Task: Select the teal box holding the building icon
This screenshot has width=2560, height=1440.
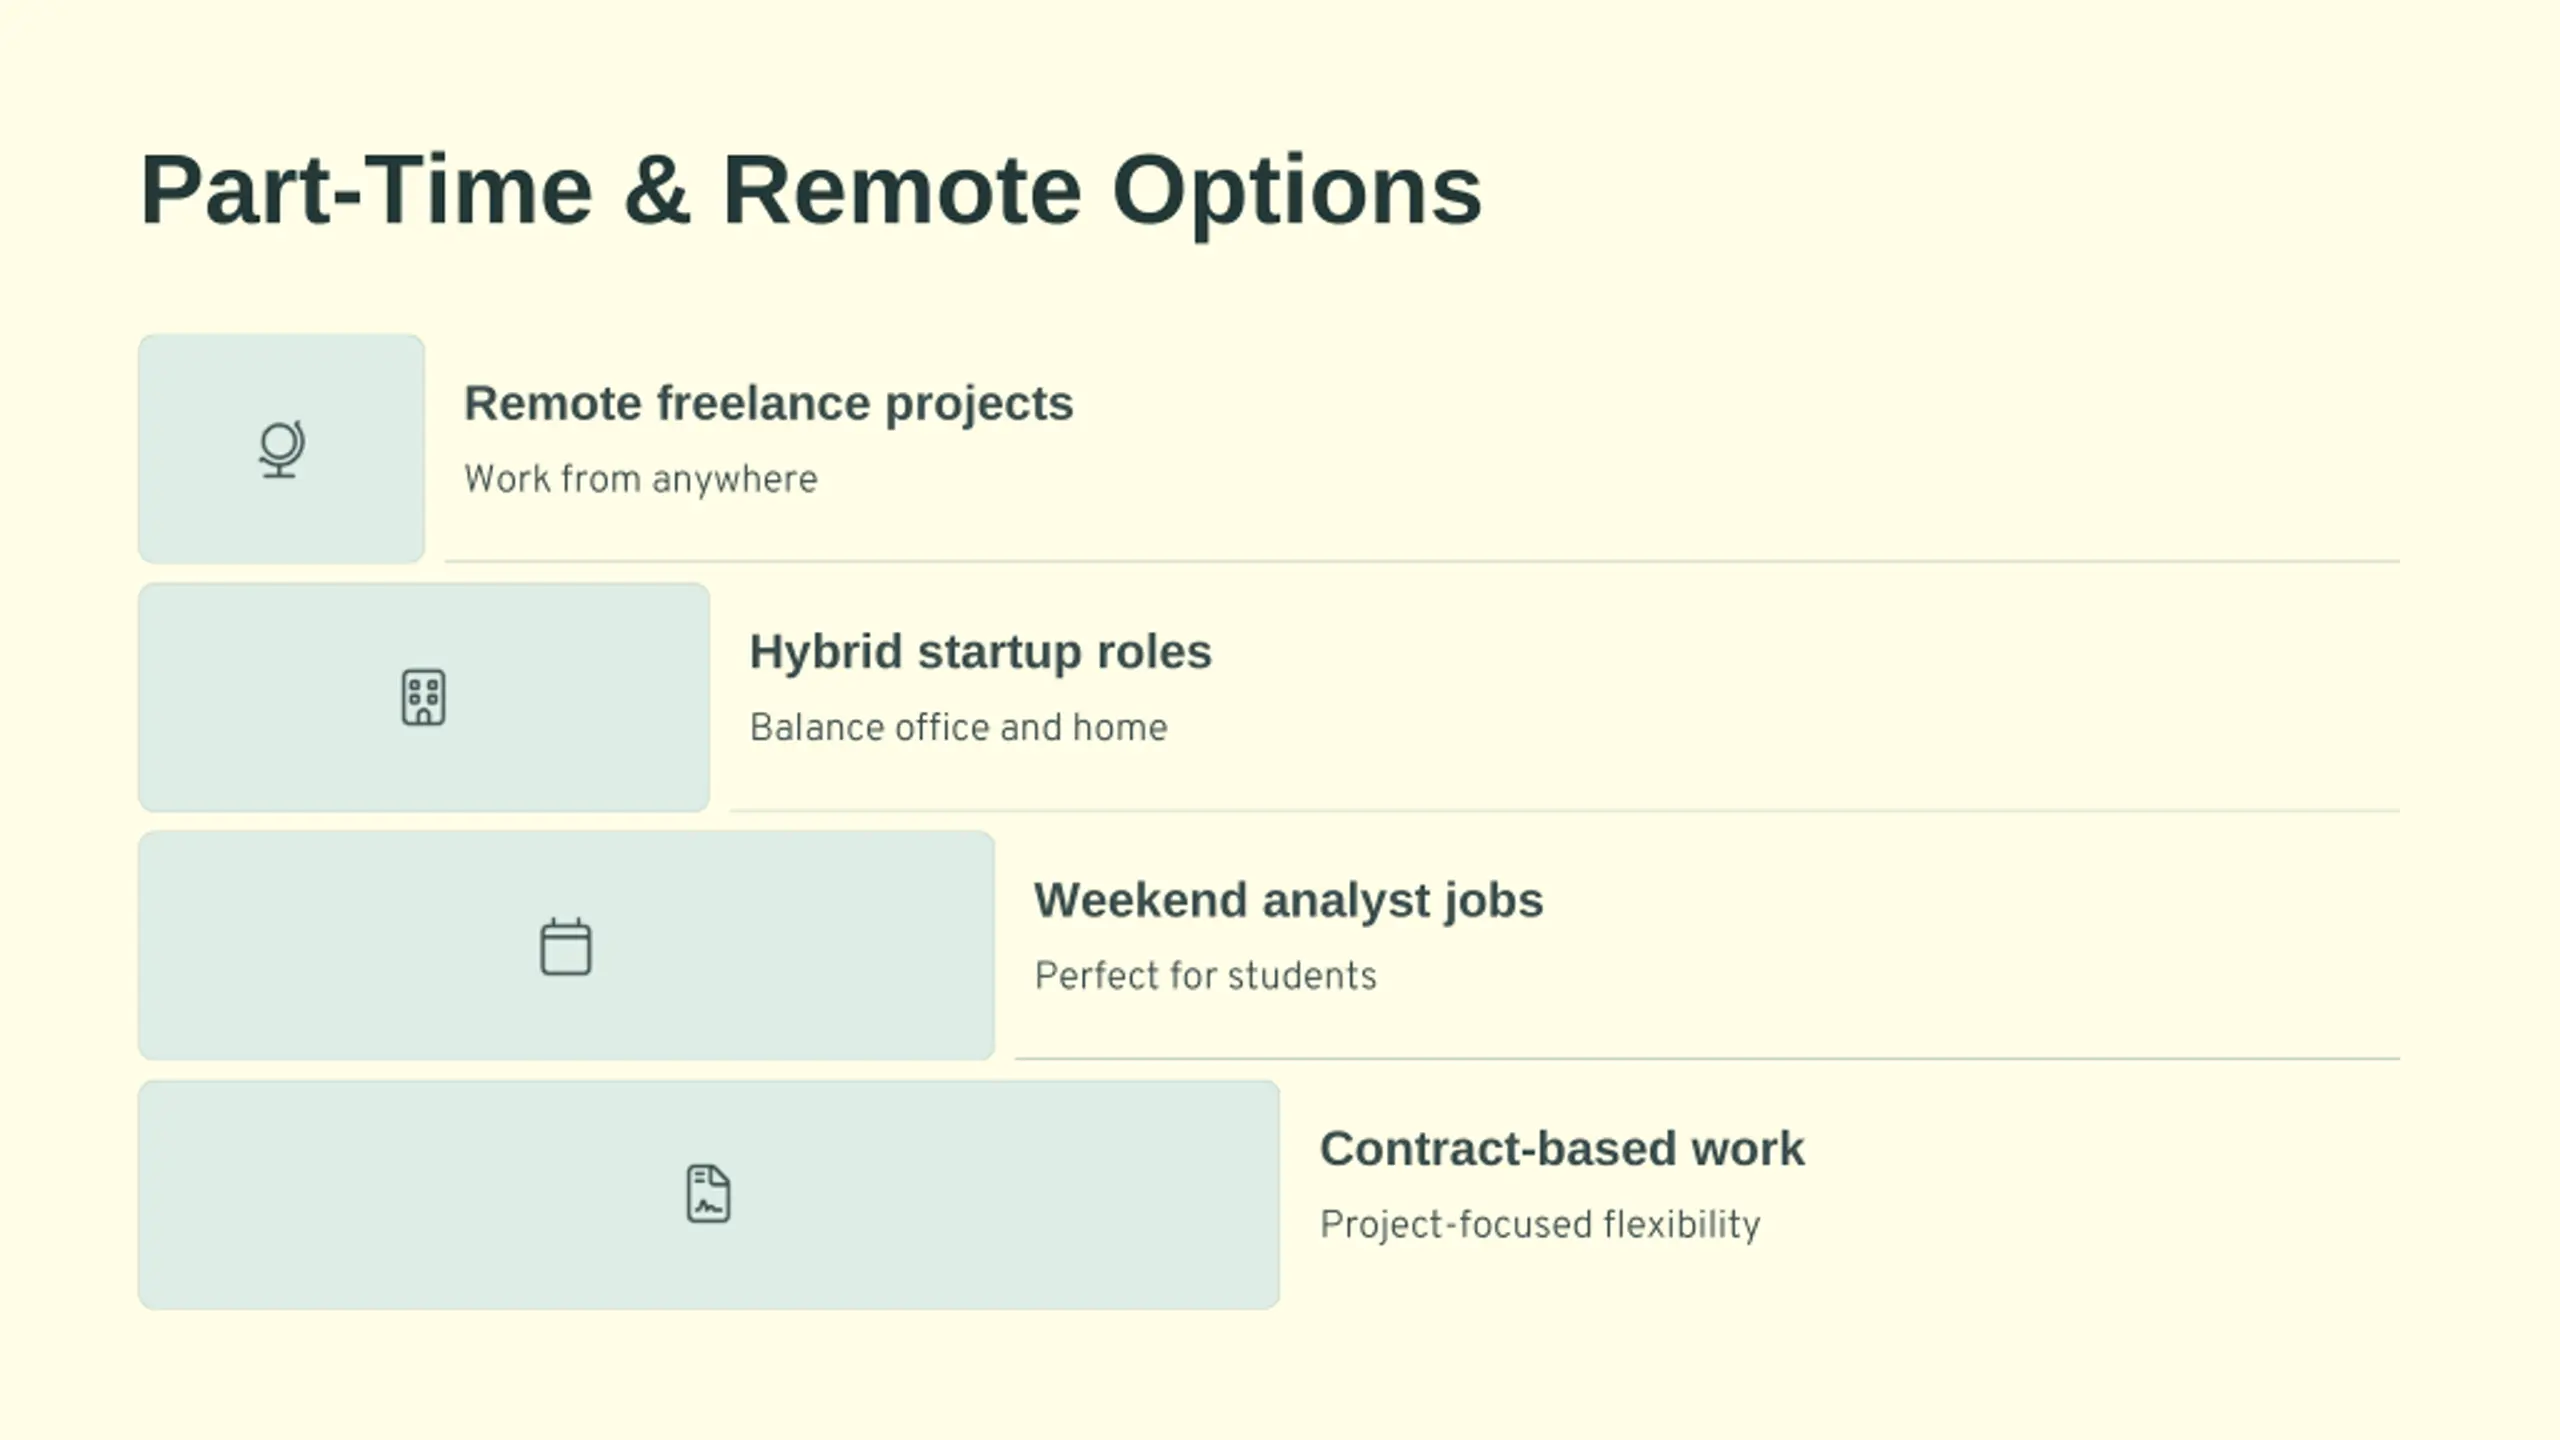Action: tap(424, 697)
